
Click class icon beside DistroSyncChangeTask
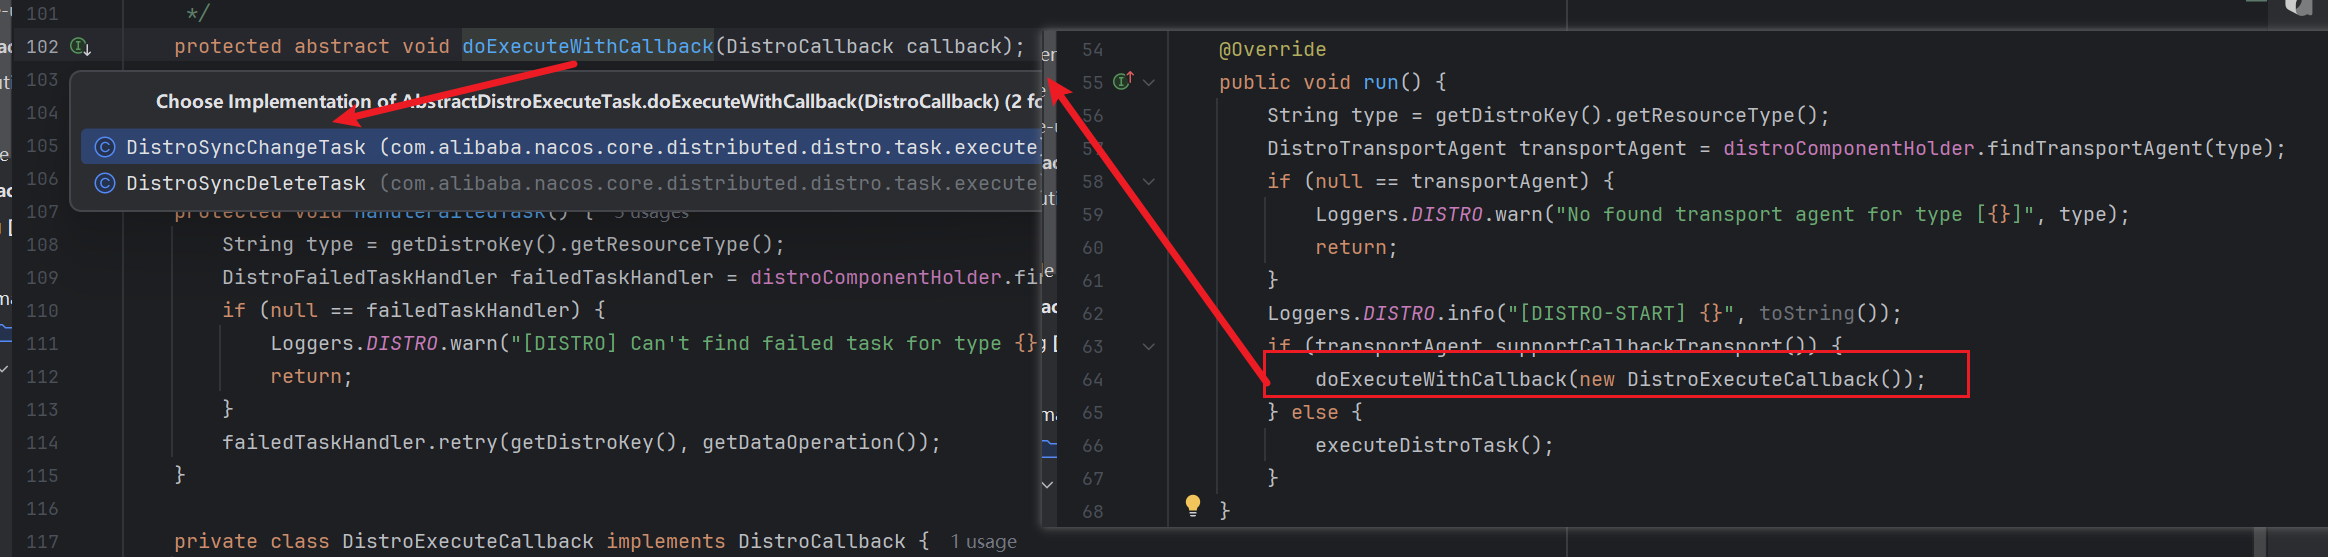click(104, 148)
